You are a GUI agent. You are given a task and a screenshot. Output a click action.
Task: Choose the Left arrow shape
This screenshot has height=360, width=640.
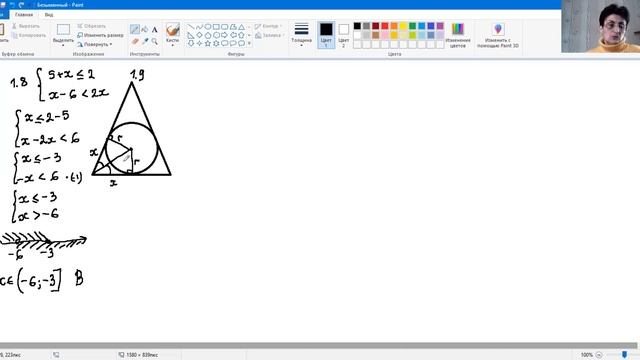point(233,35)
